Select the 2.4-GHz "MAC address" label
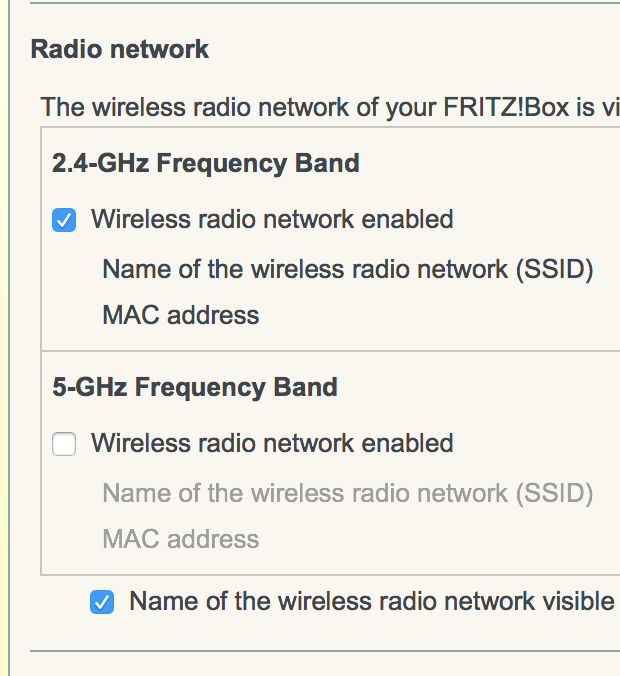 (x=180, y=315)
